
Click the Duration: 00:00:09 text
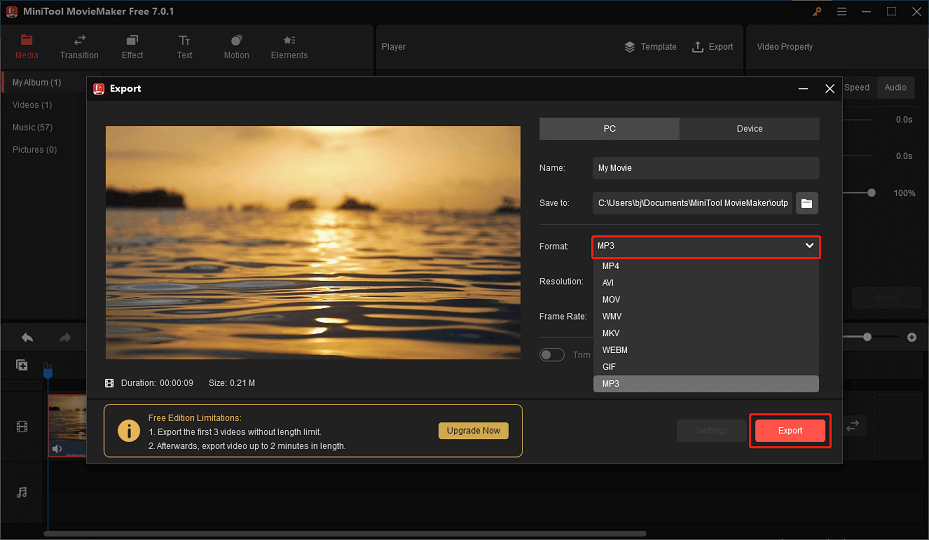coord(157,384)
